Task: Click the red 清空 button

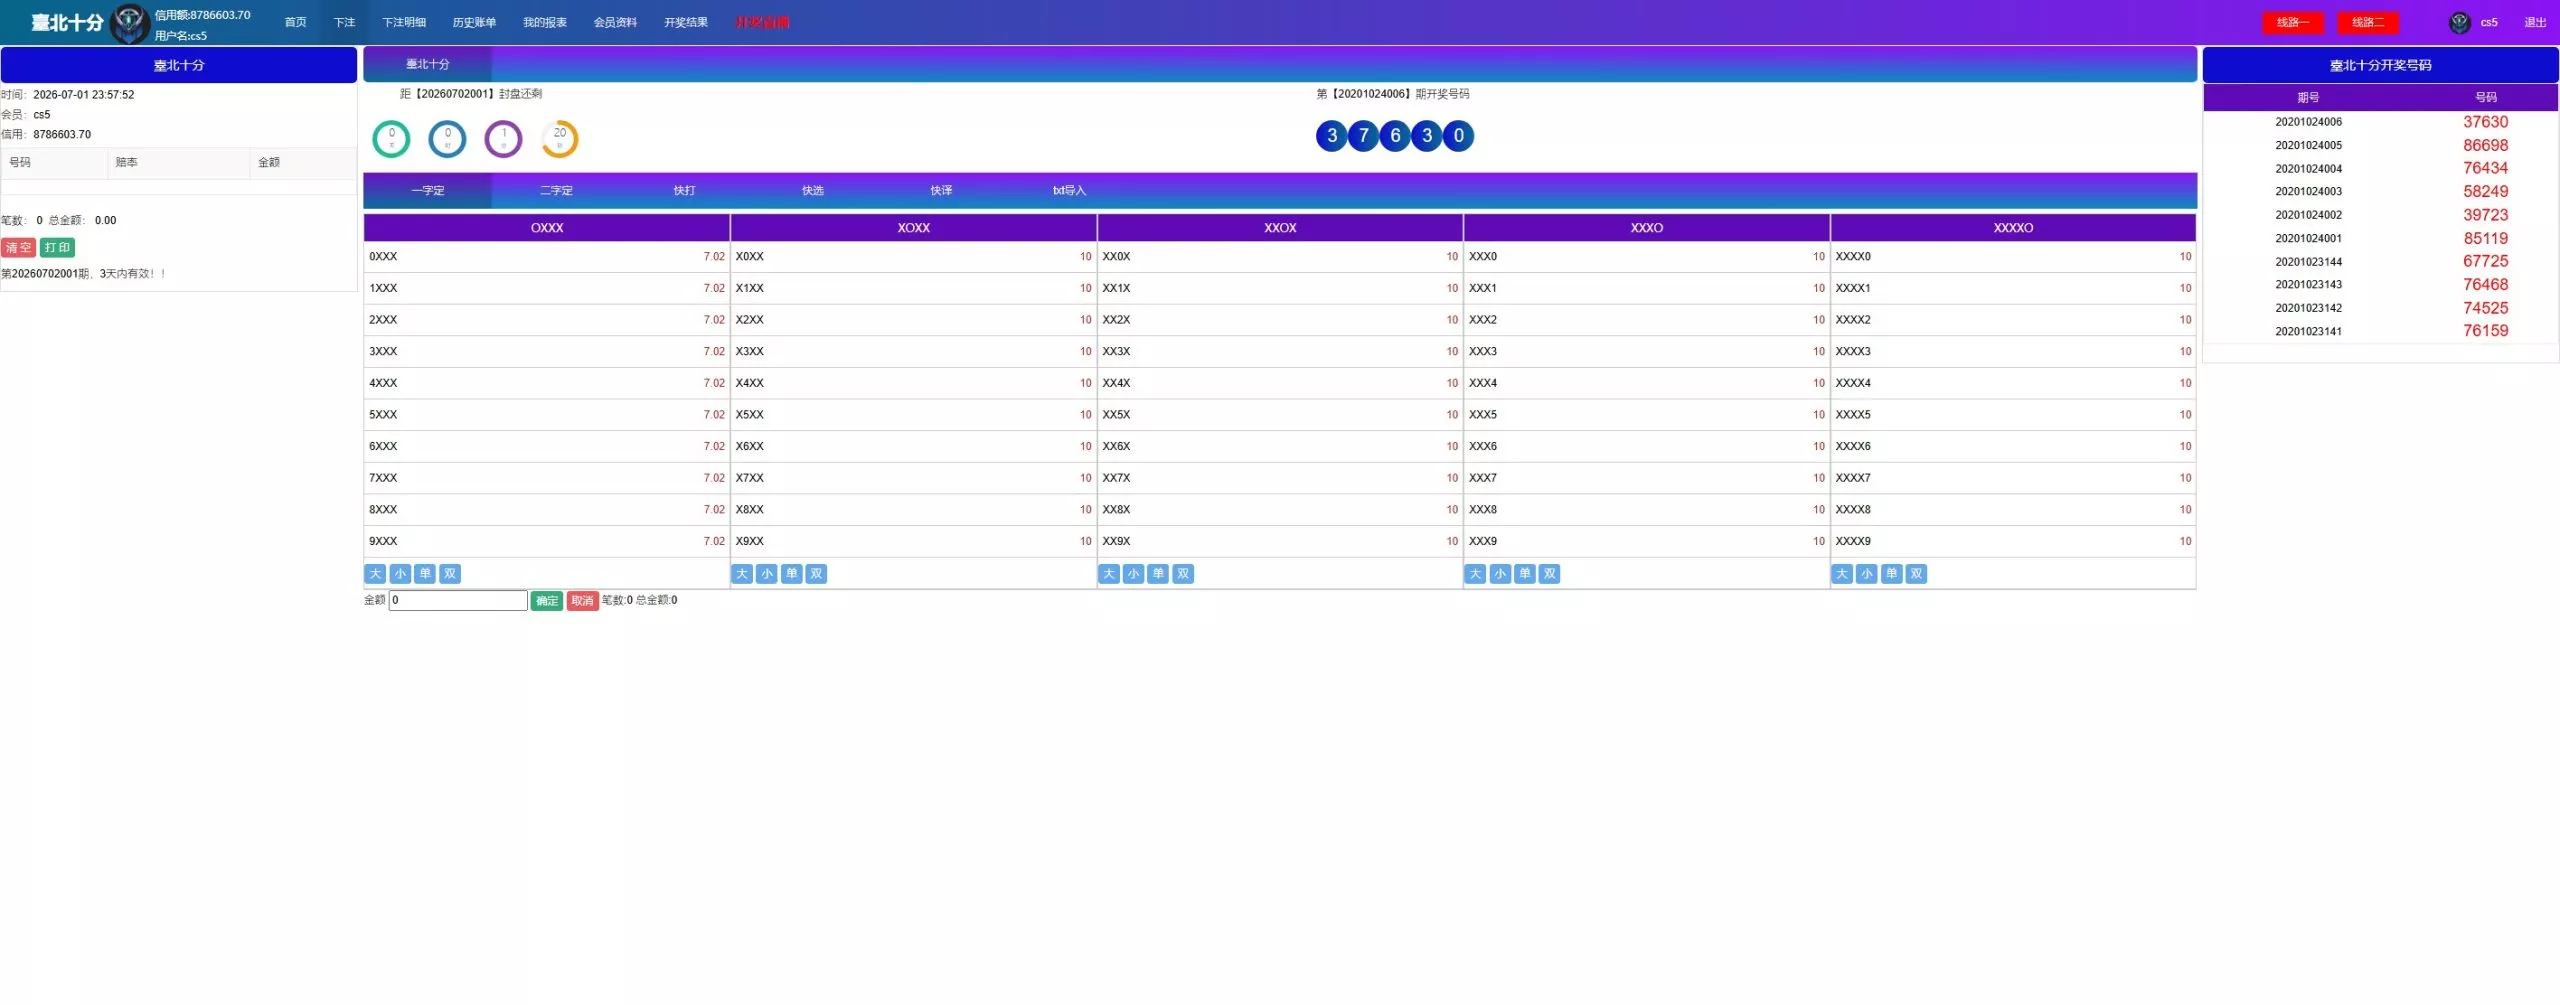Action: 18,247
